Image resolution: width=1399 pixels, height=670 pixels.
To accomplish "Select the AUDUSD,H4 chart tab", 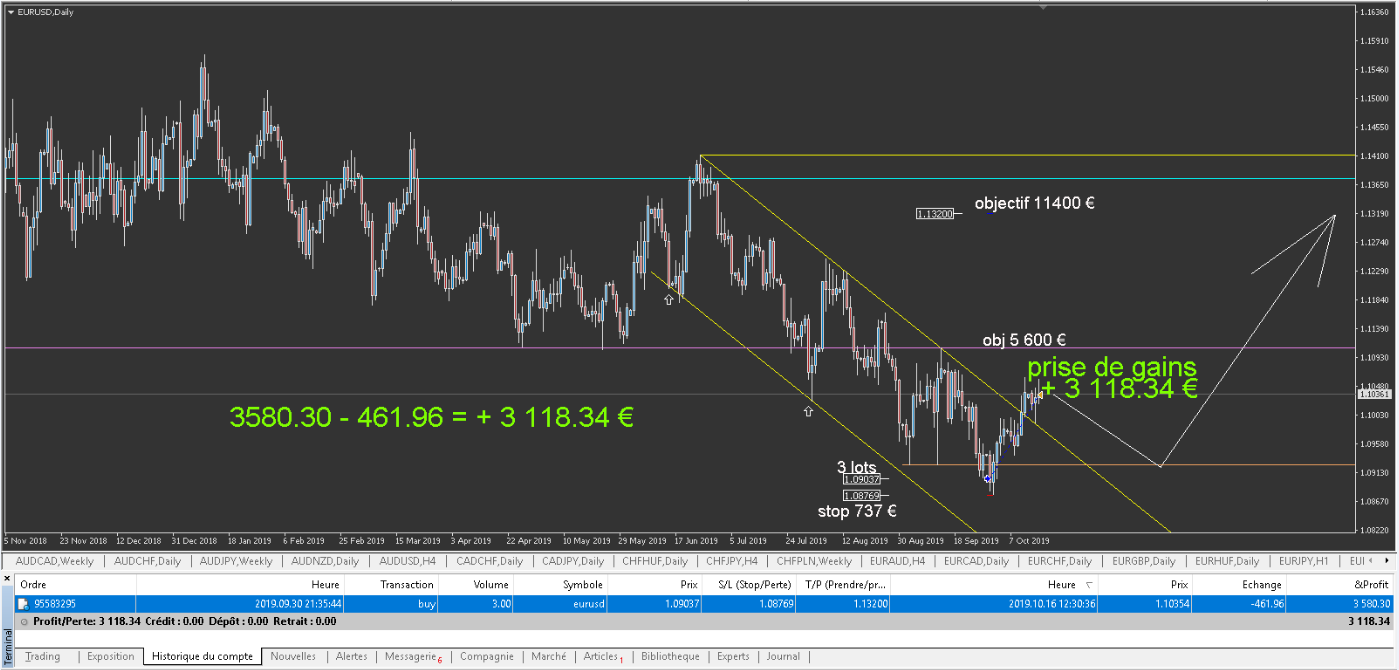I will point(410,561).
